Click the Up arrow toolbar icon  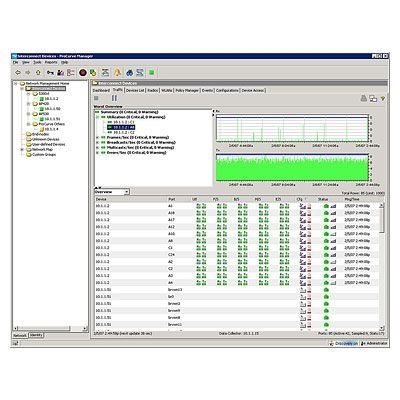(x=38, y=72)
